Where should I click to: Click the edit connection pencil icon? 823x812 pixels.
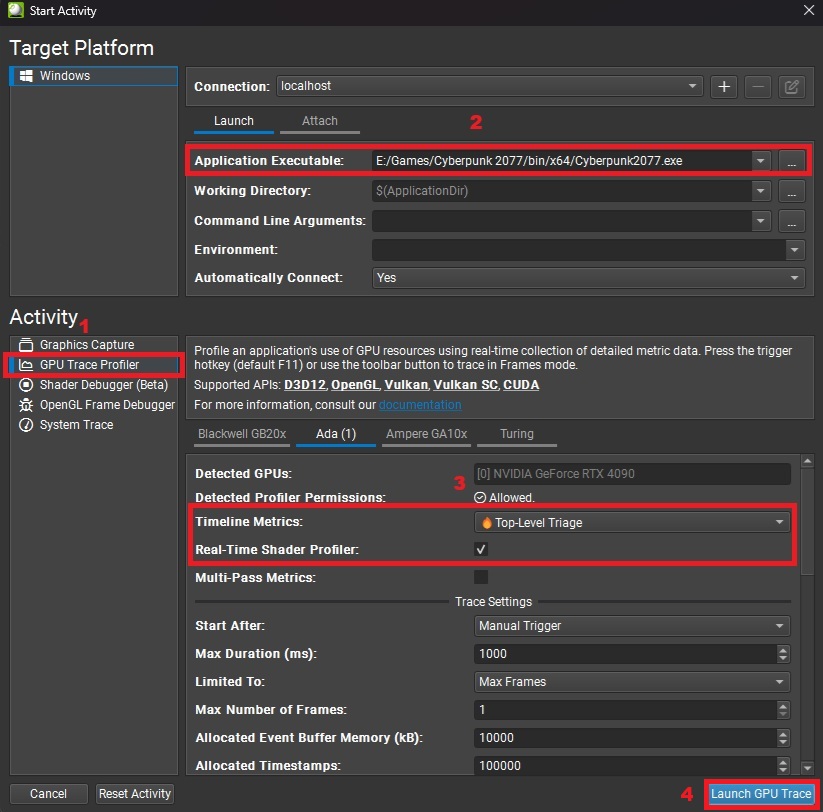click(791, 87)
